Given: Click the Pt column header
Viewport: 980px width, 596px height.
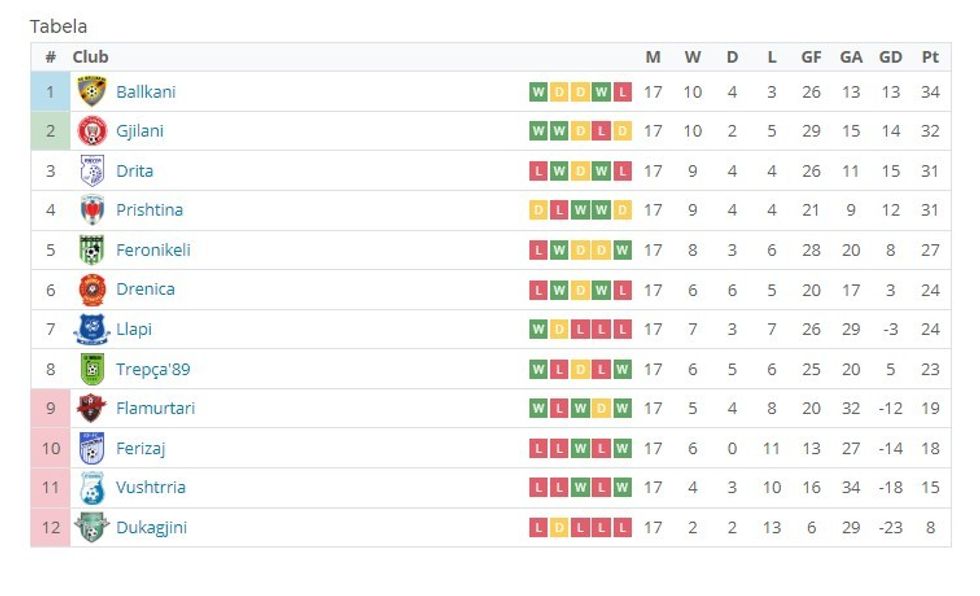Looking at the screenshot, I should click(930, 57).
